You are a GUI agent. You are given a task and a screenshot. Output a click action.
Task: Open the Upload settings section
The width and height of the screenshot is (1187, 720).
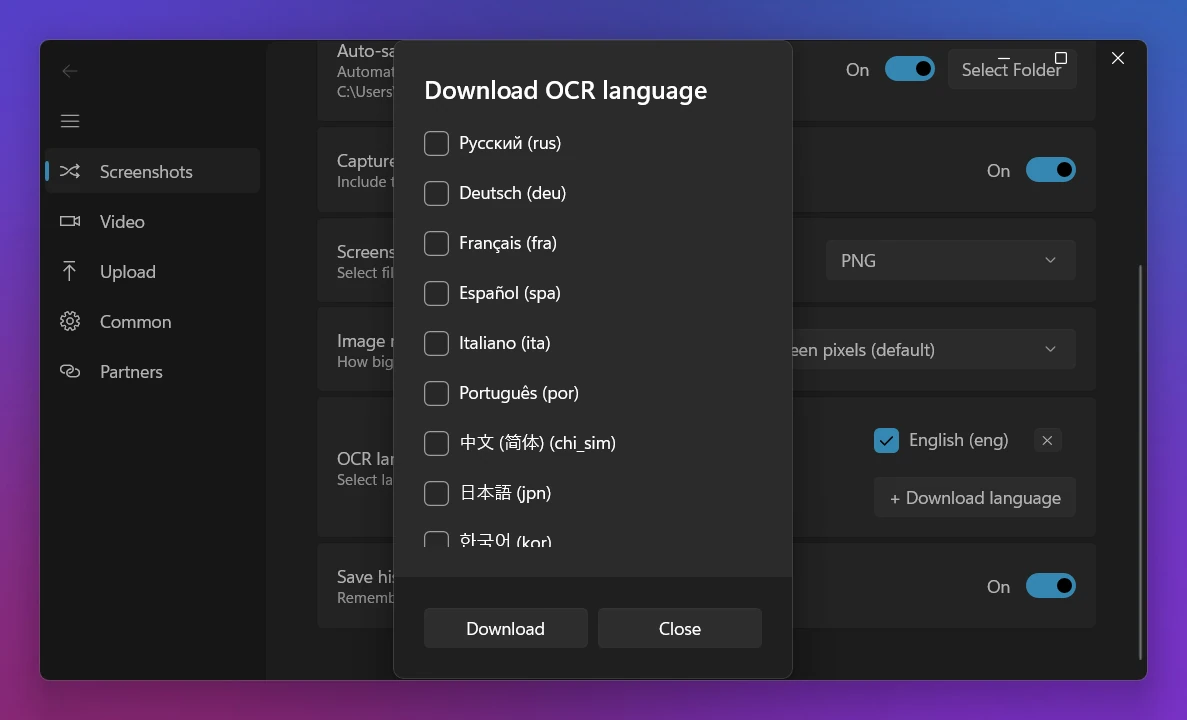pos(153,271)
